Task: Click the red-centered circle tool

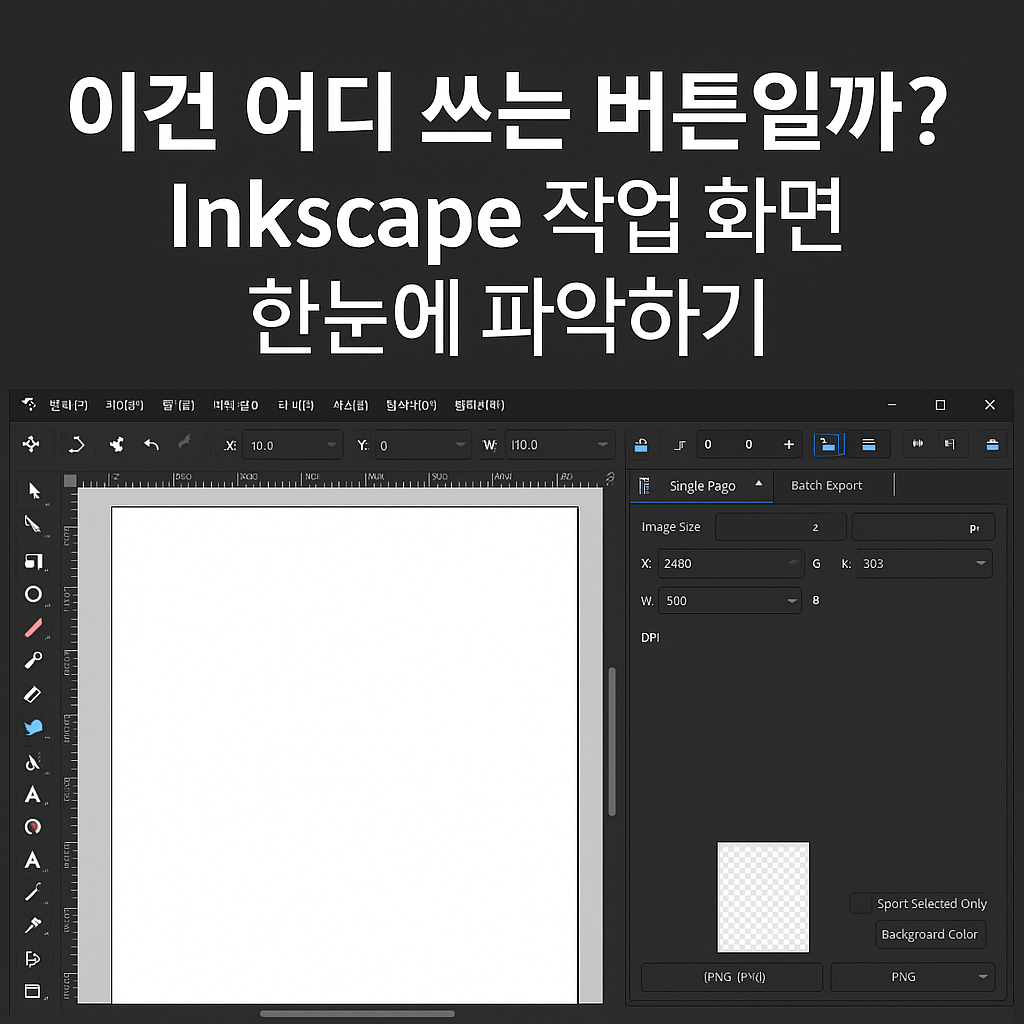Action: [x=33, y=827]
